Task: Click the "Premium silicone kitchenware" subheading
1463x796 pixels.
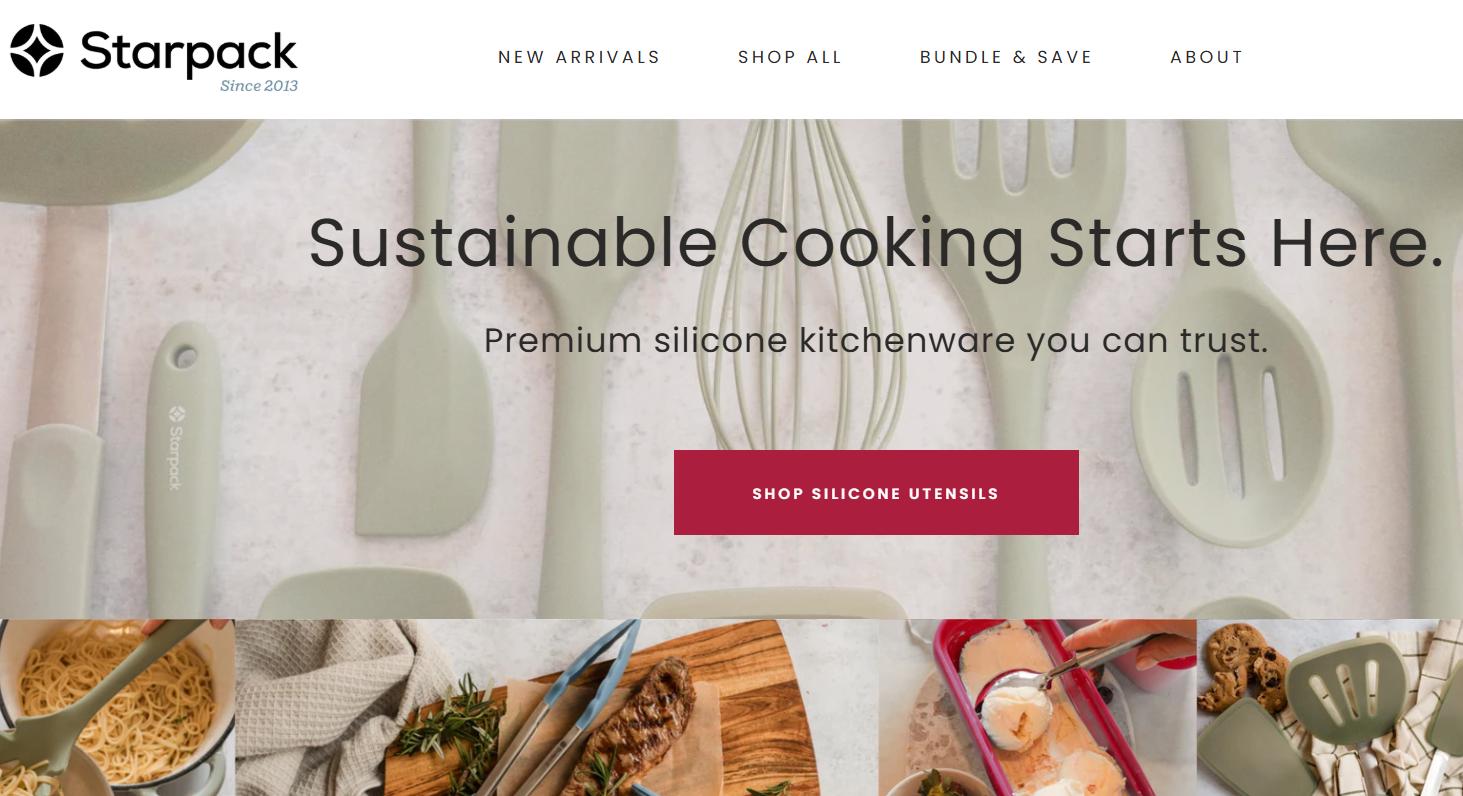Action: (x=876, y=341)
